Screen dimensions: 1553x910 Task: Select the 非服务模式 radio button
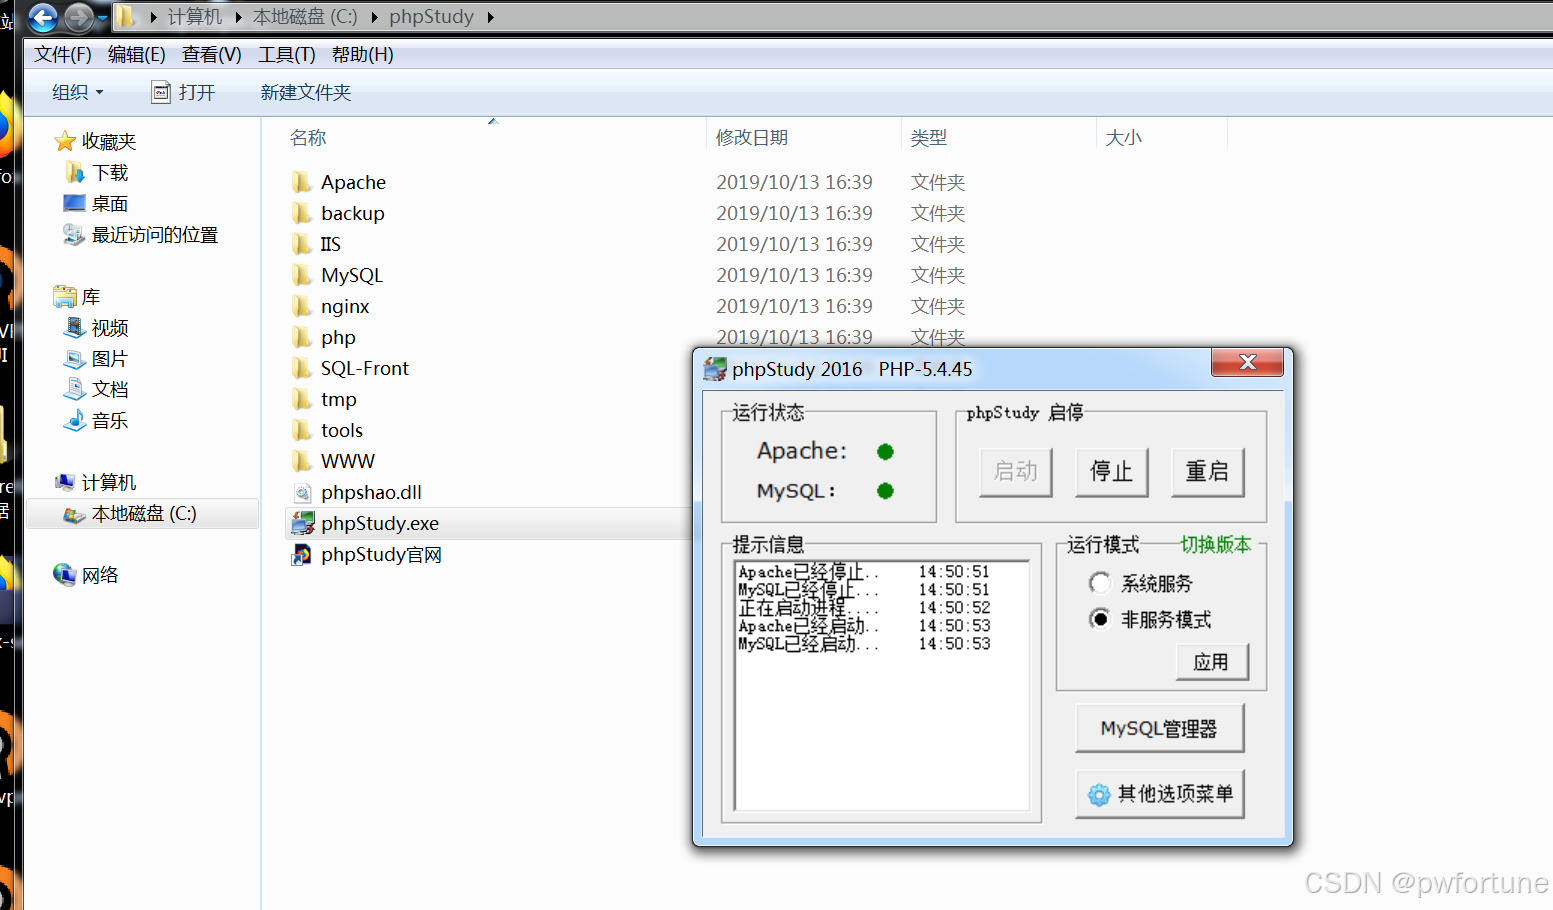tap(1100, 619)
